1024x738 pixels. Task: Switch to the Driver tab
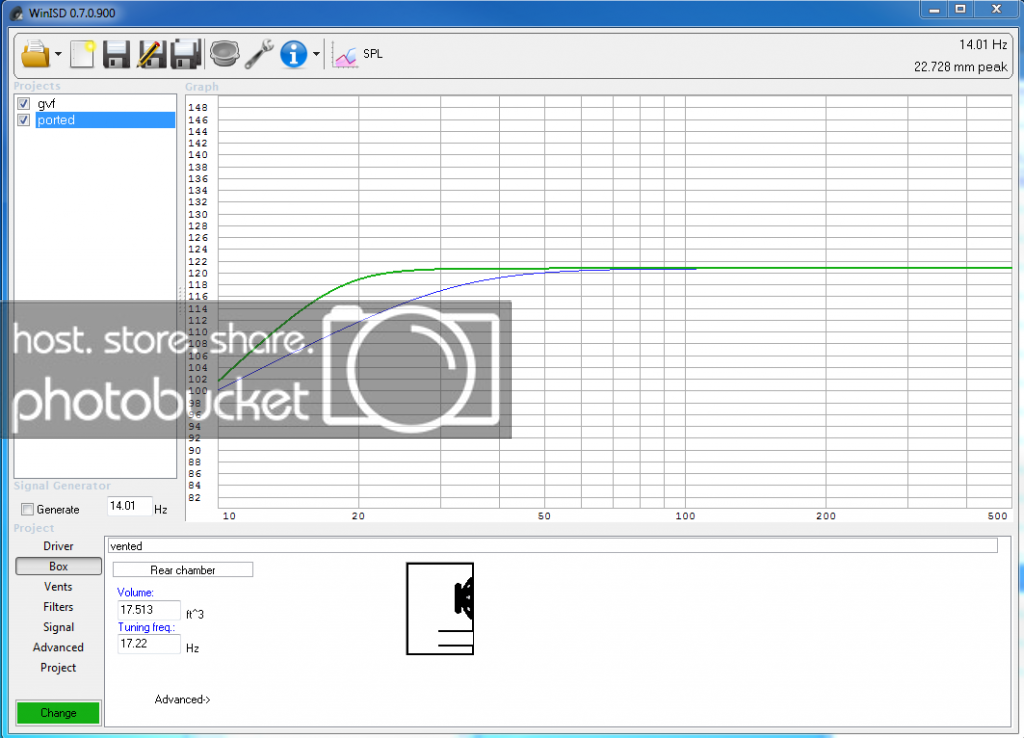coord(58,546)
